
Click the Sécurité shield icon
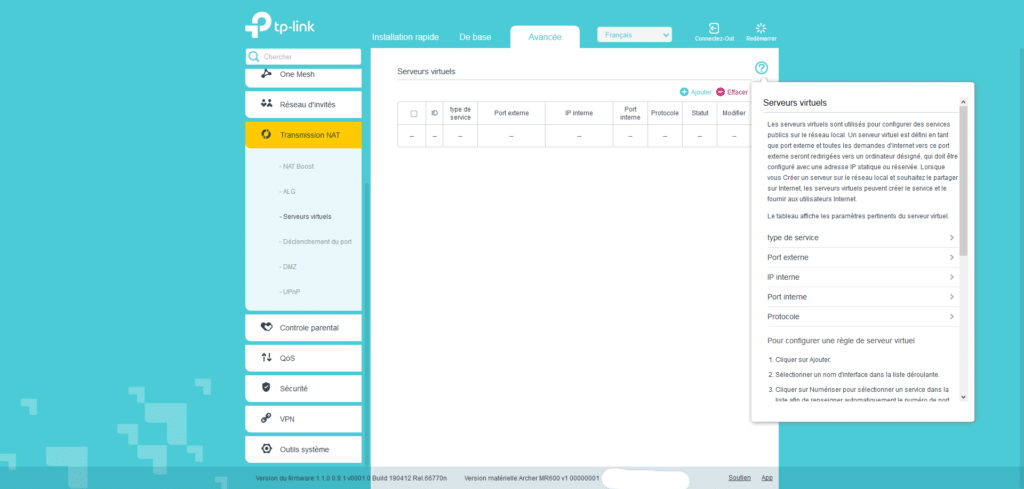pyautogui.click(x=266, y=388)
